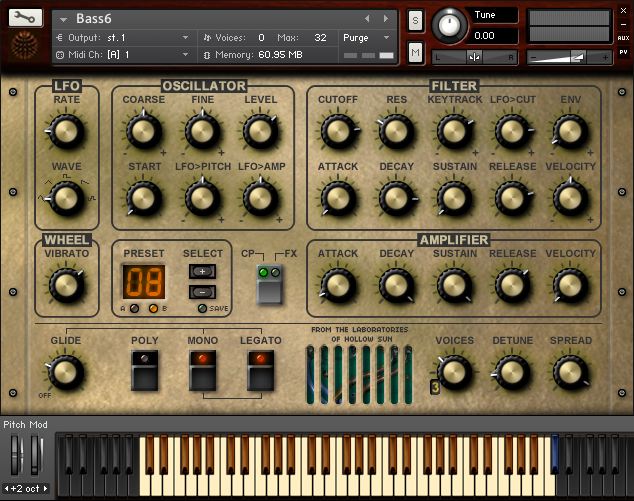
Task: Click the AUX button on right edge
Action: tap(624, 37)
